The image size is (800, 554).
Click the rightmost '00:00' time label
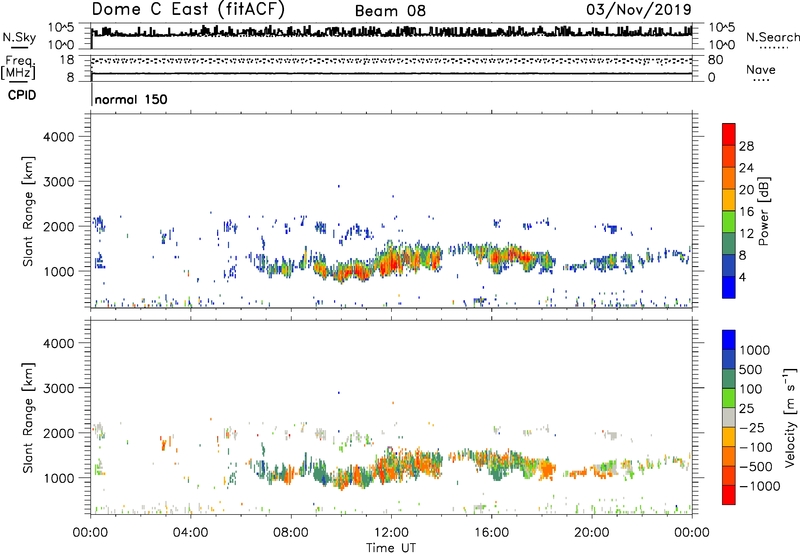[x=691, y=533]
